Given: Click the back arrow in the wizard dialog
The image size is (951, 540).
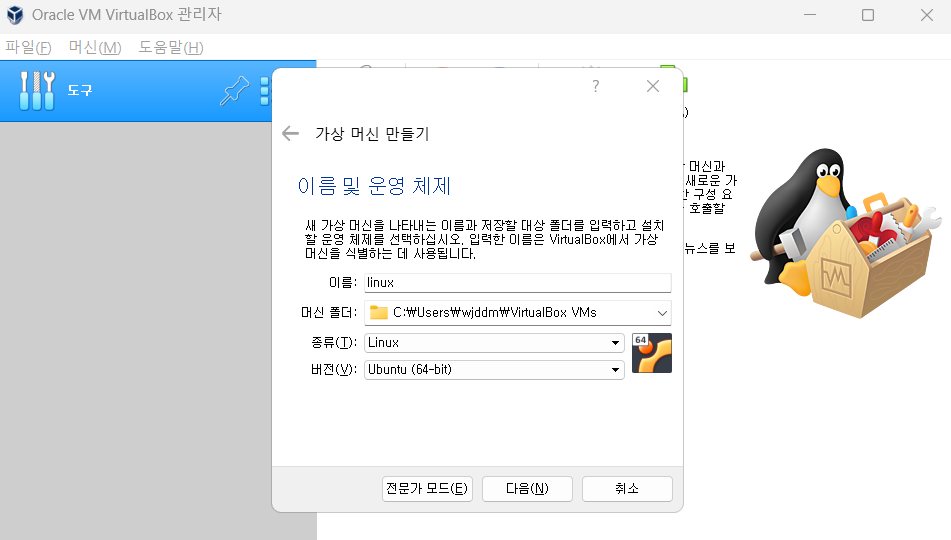Looking at the screenshot, I should (291, 133).
